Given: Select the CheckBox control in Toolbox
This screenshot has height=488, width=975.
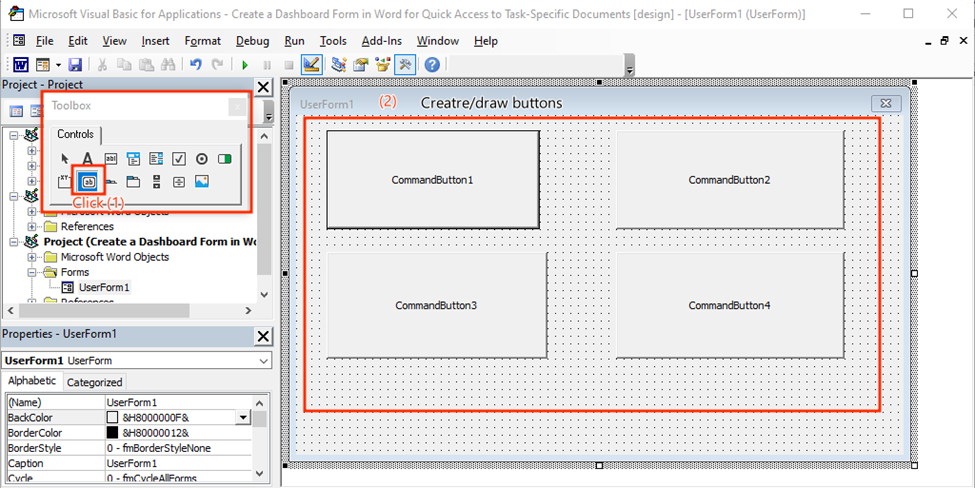Looking at the screenshot, I should pos(178,159).
